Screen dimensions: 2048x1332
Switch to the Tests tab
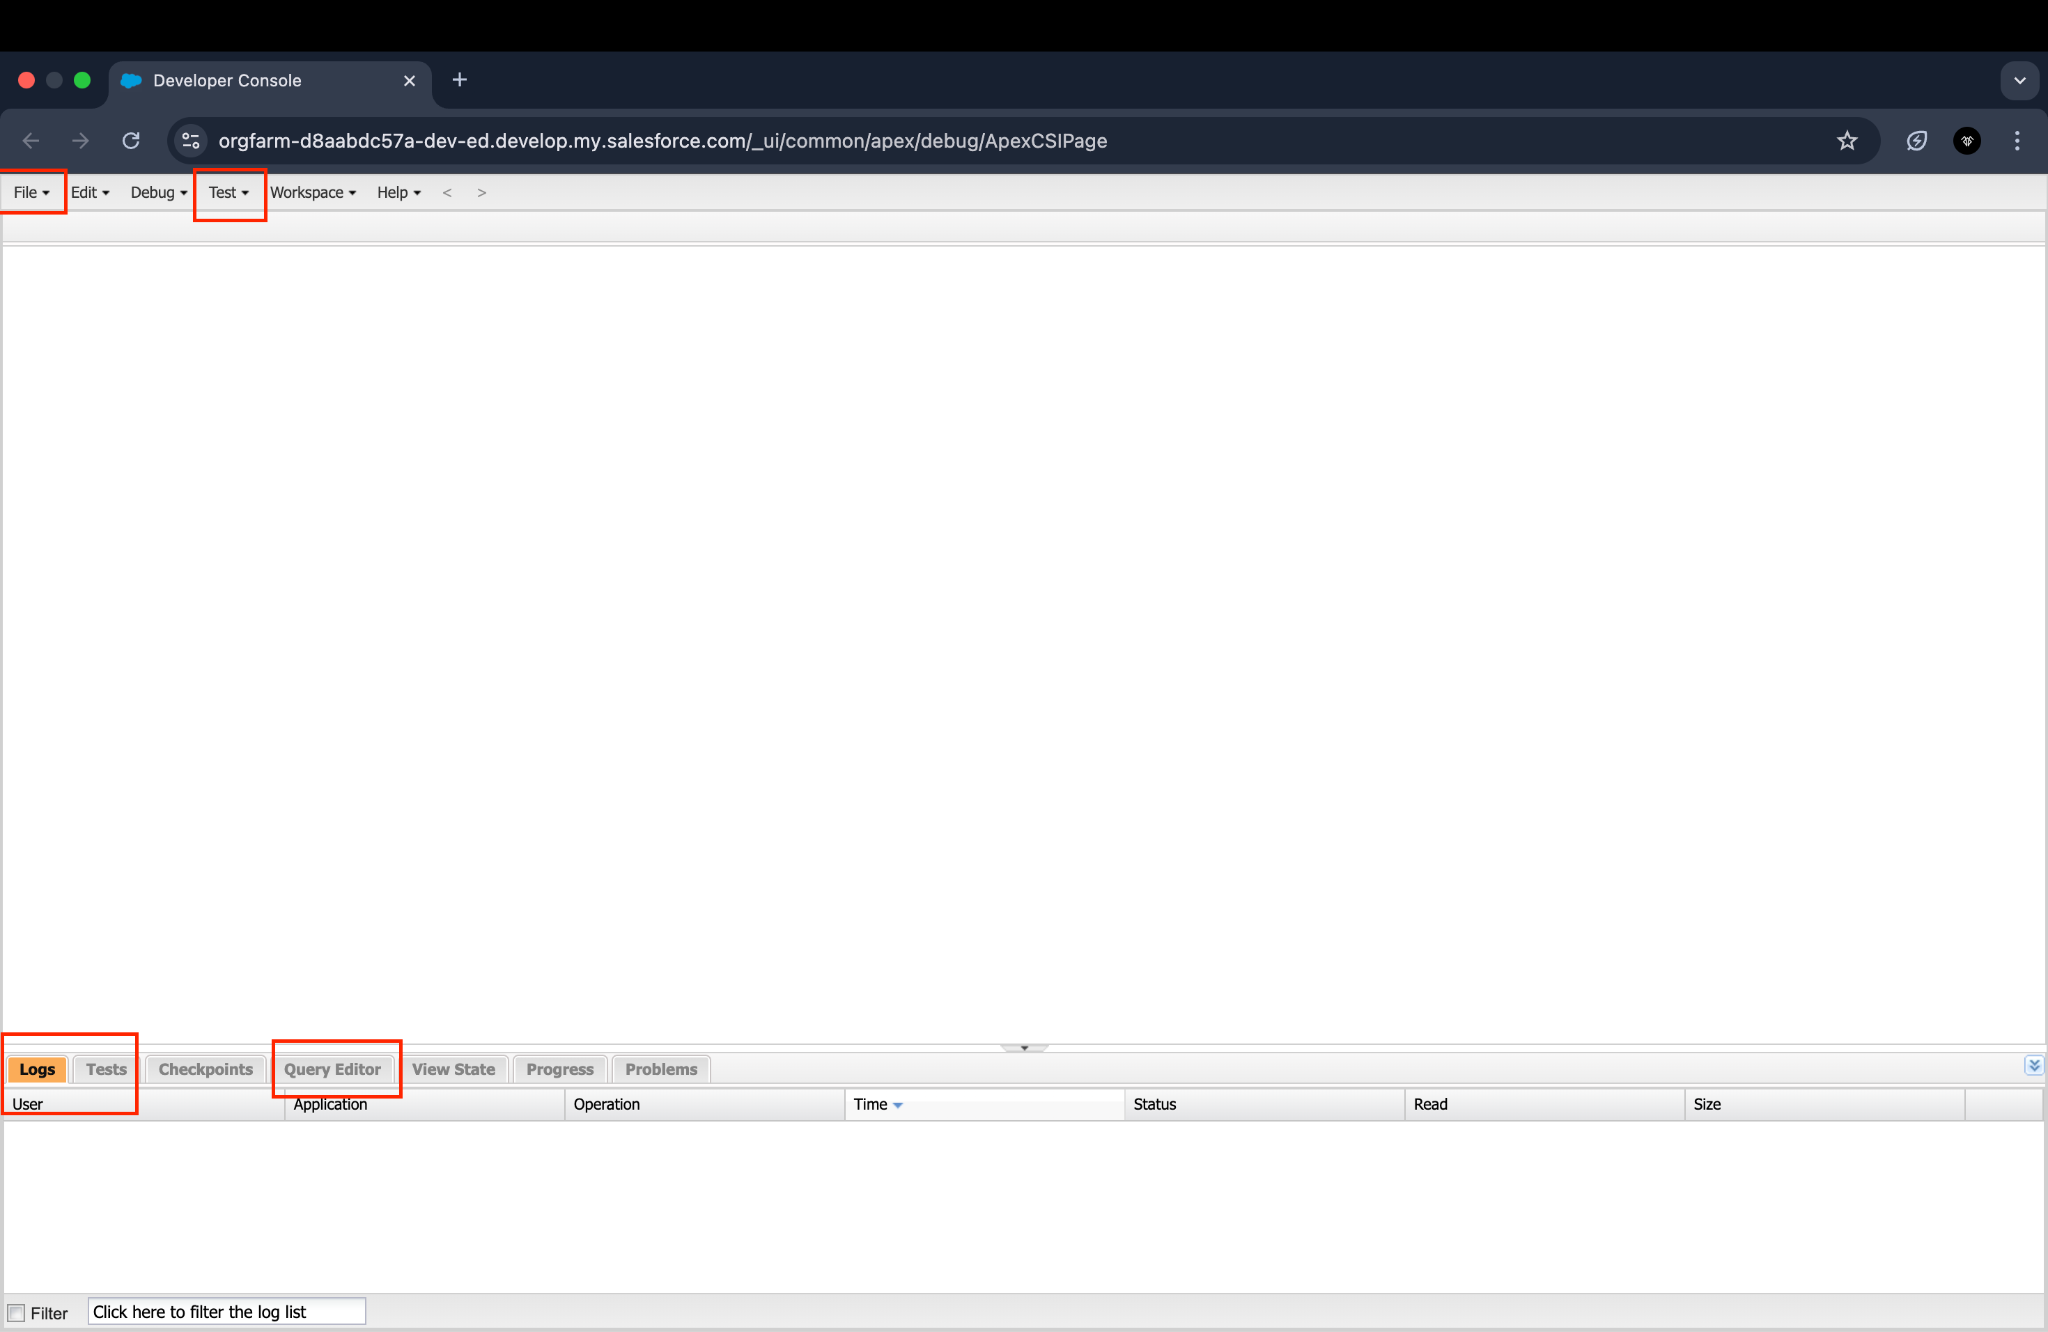click(105, 1068)
